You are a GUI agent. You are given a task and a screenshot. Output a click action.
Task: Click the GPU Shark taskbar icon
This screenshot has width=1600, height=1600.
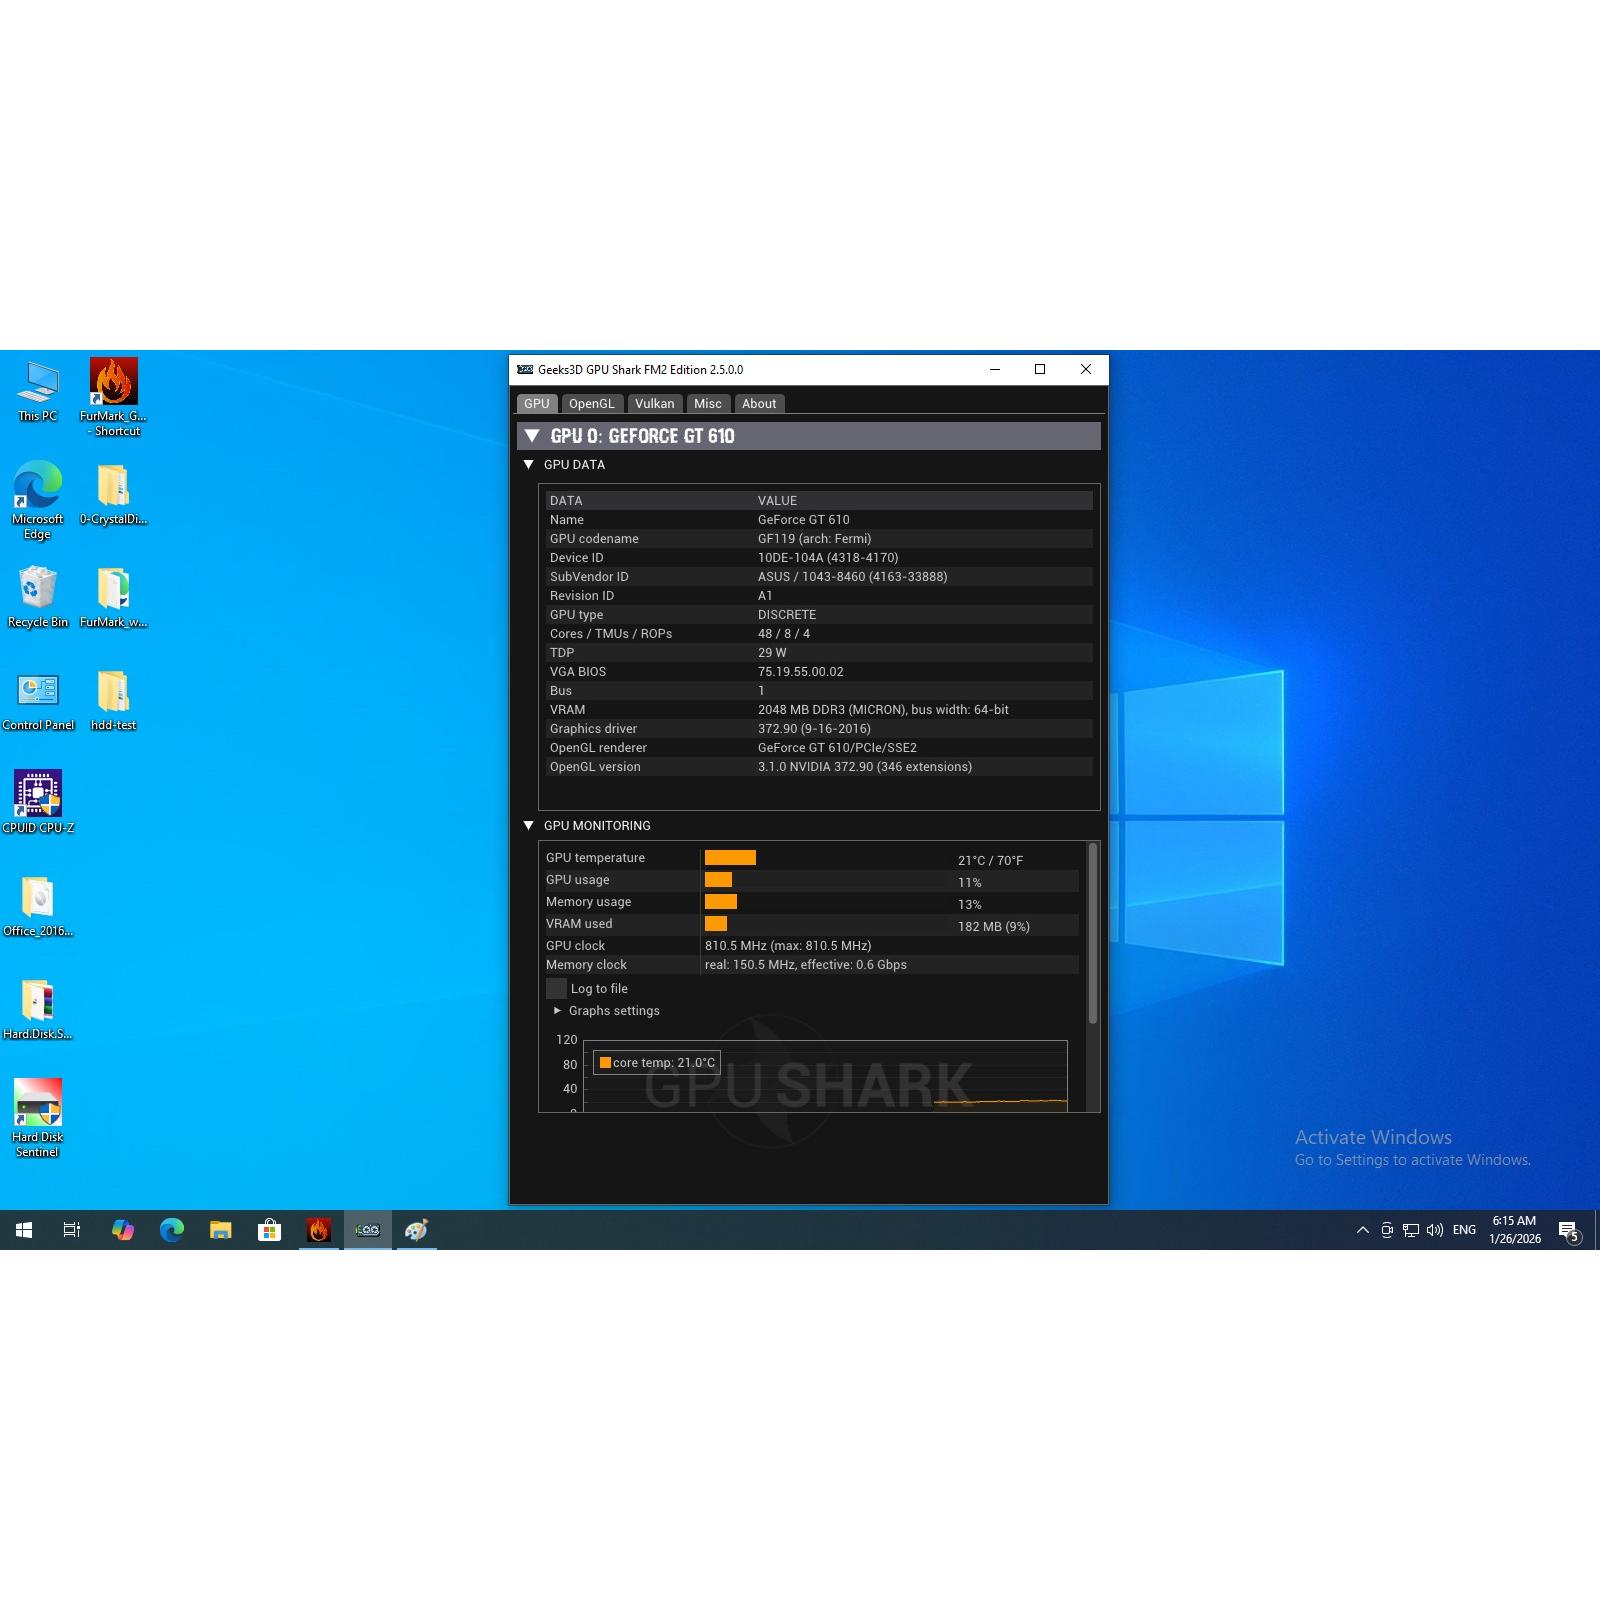(x=368, y=1230)
